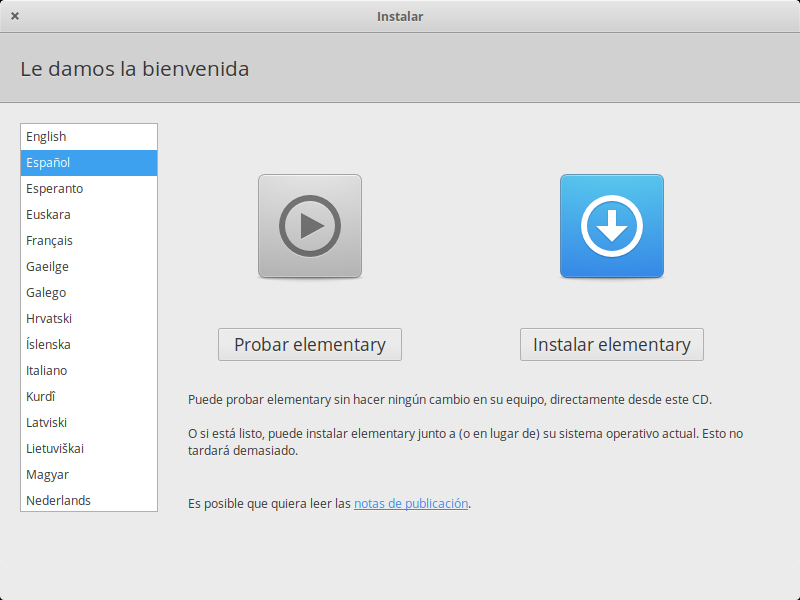Click the blue download arrow install icon
The image size is (800, 600).
(x=611, y=226)
